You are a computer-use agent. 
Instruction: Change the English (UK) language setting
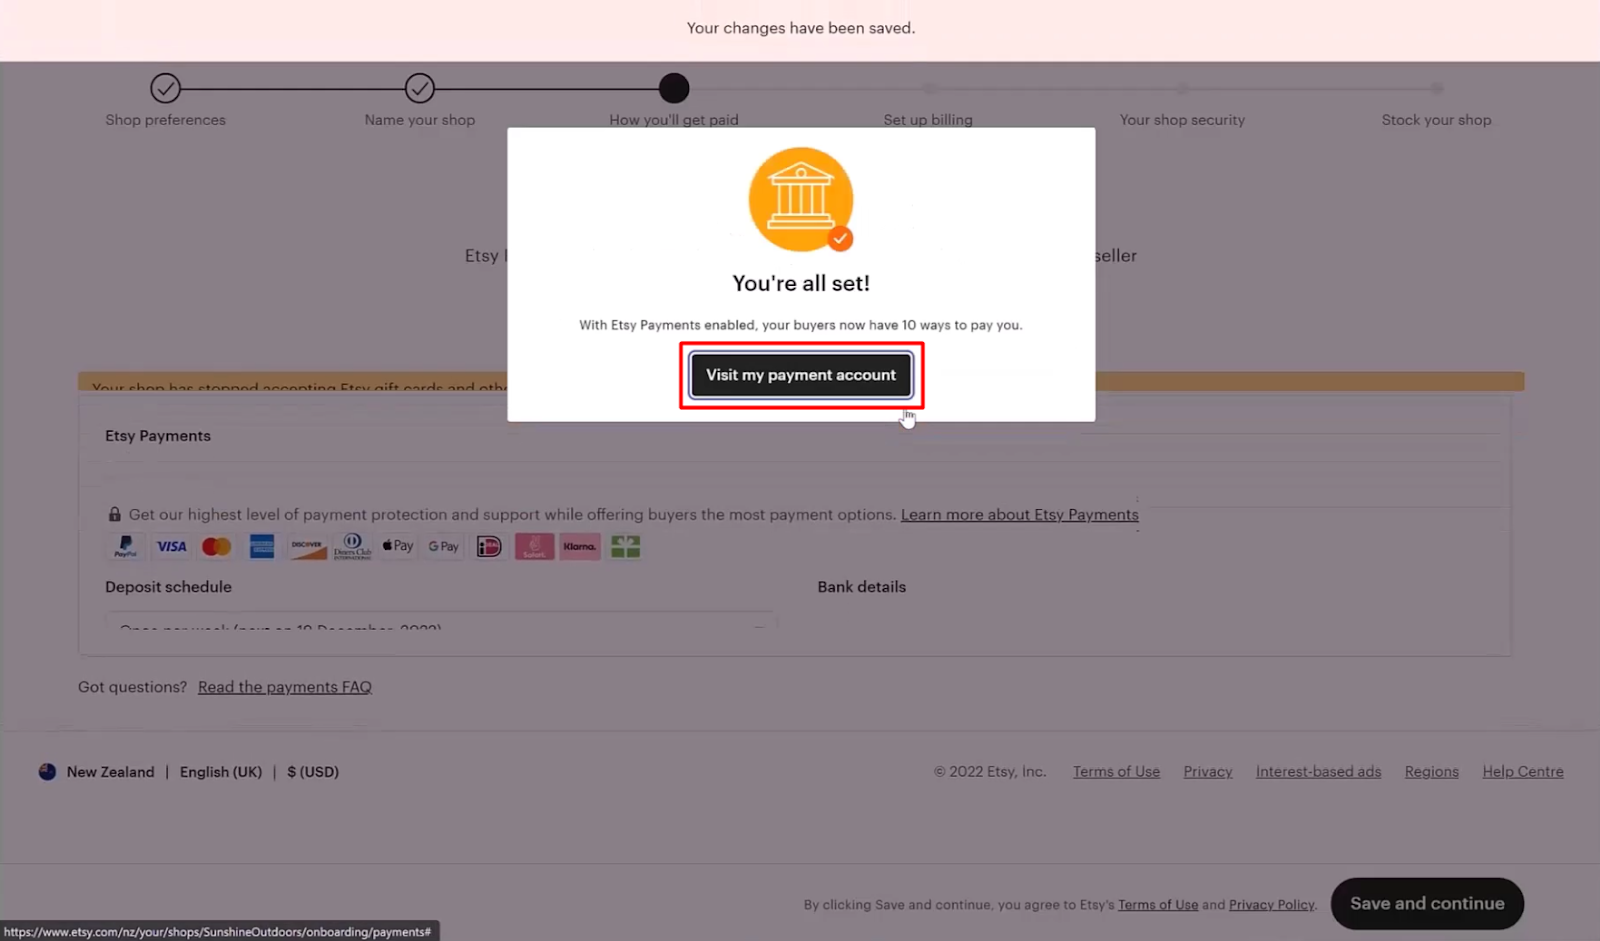coord(221,772)
